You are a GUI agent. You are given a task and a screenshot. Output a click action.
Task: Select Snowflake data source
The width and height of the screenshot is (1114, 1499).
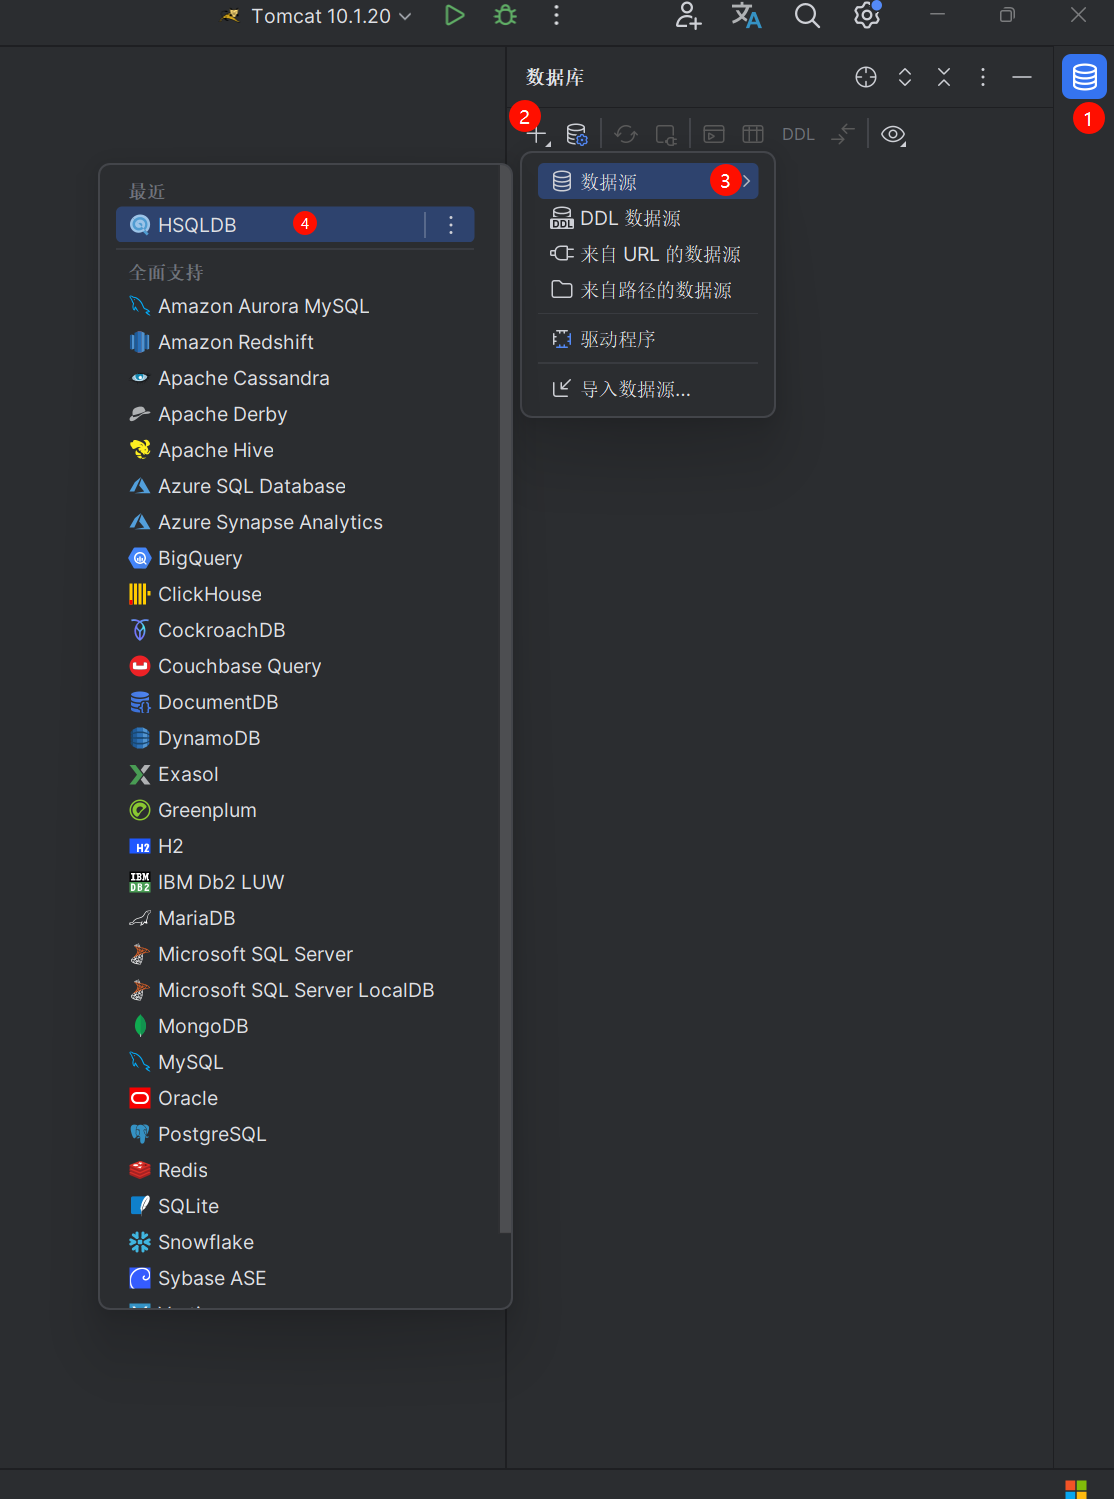point(295,1242)
